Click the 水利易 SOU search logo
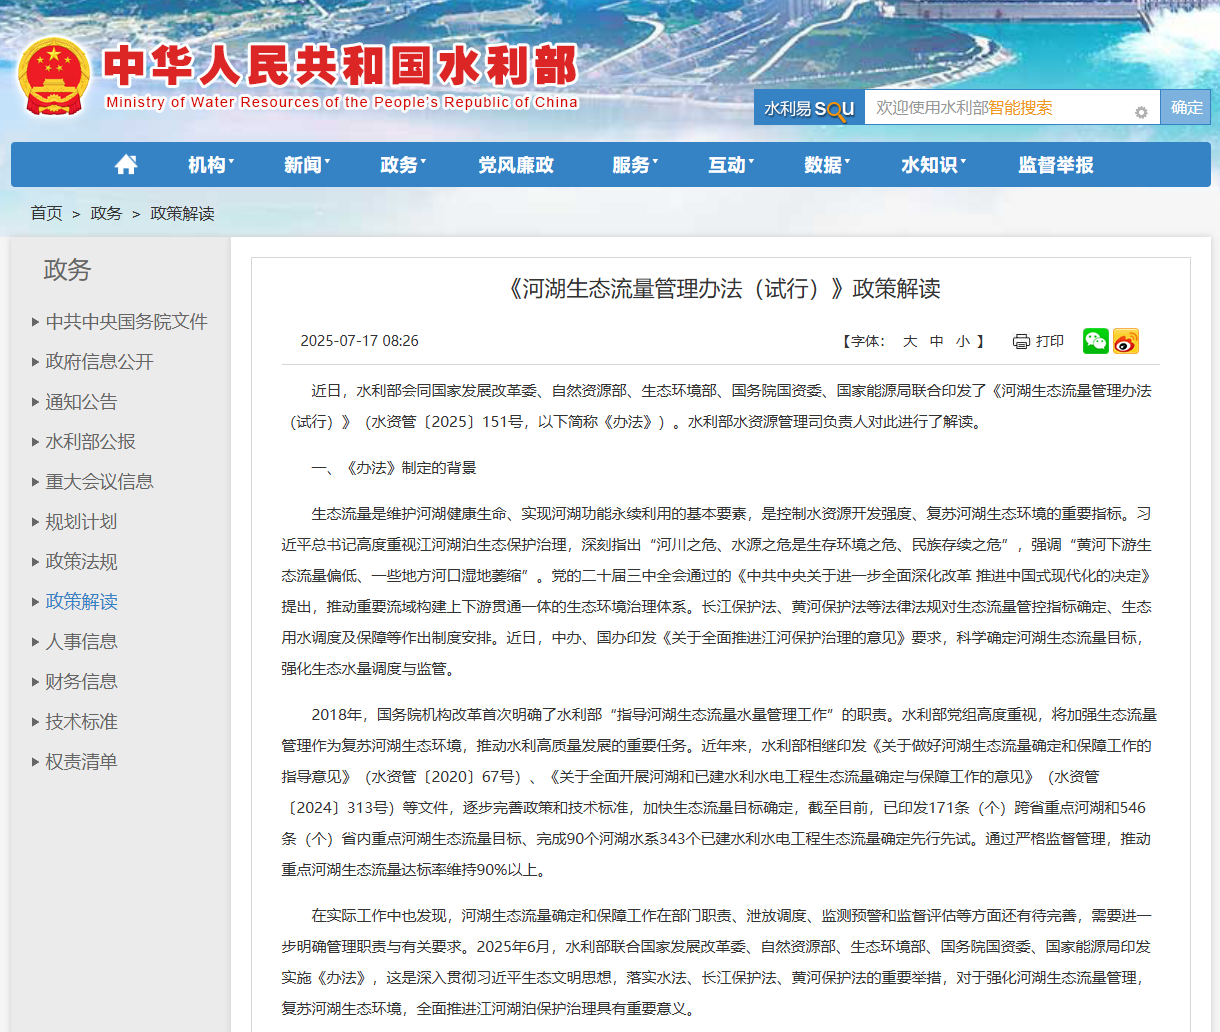 809,108
